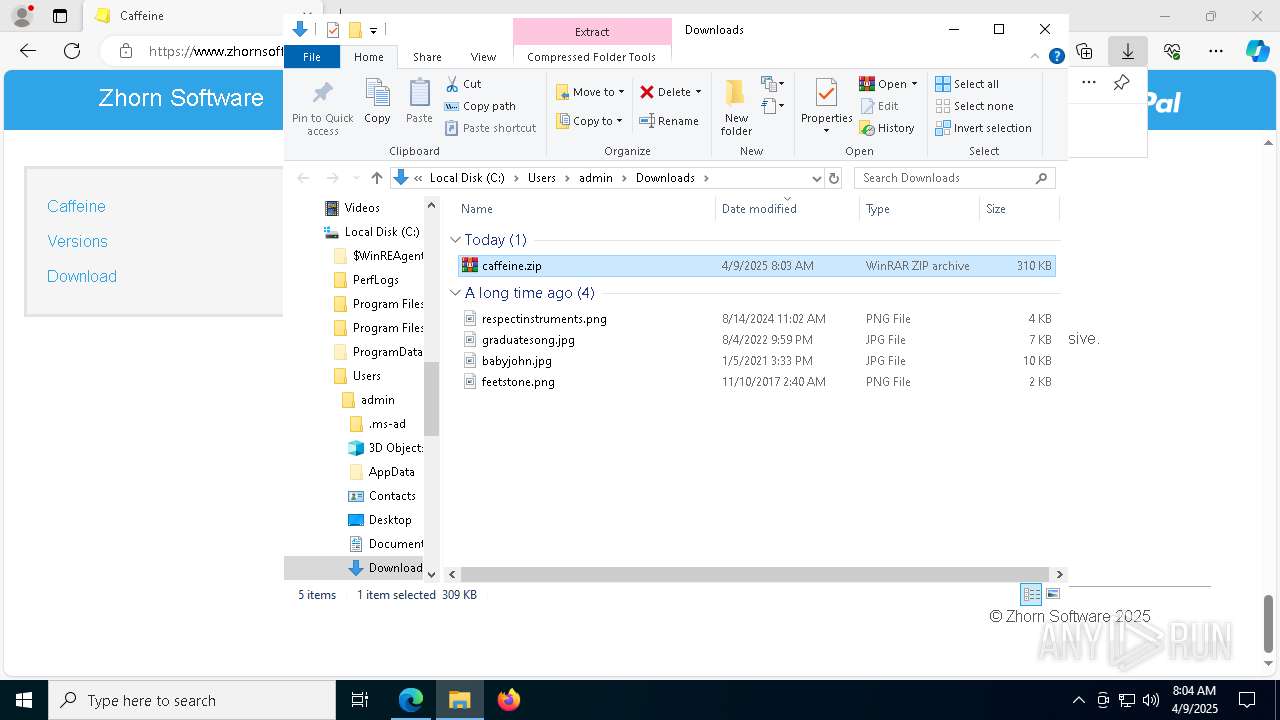Click Select all in ribbon
Image resolution: width=1280 pixels, height=720 pixels.
coord(967,84)
